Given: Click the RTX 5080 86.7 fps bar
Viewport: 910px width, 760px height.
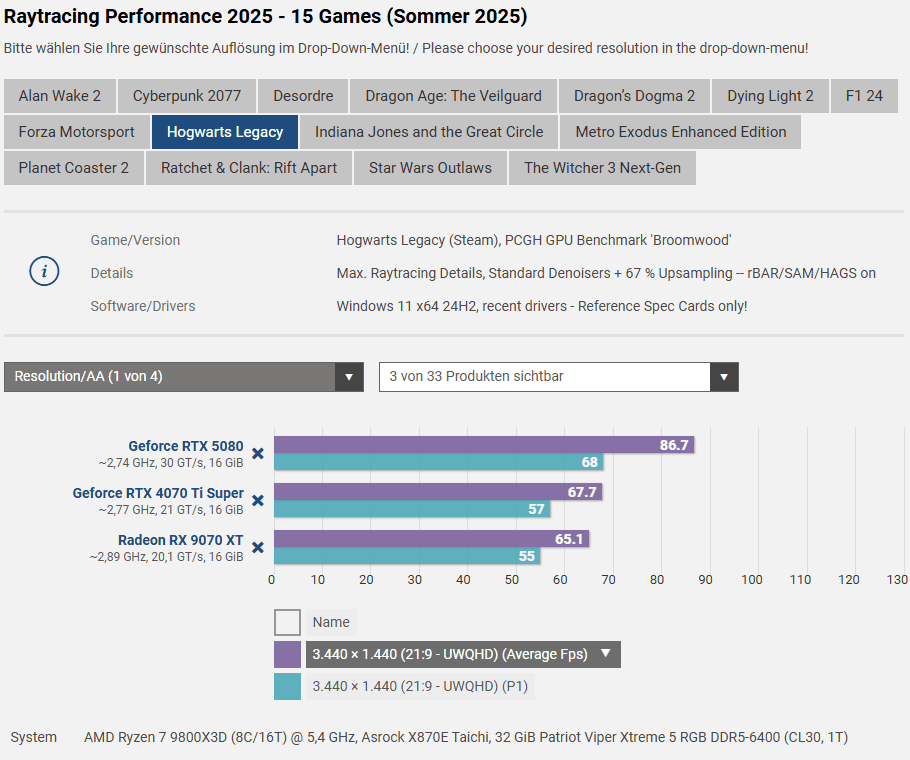Looking at the screenshot, I should [483, 445].
